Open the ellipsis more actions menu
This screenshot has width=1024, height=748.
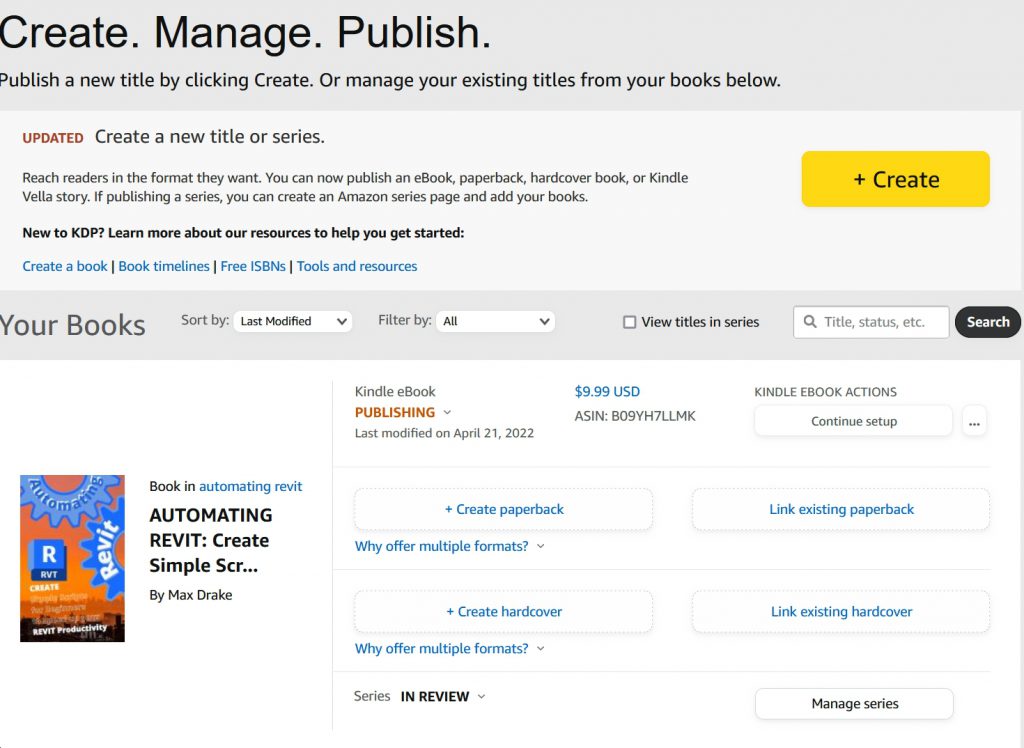tap(974, 422)
